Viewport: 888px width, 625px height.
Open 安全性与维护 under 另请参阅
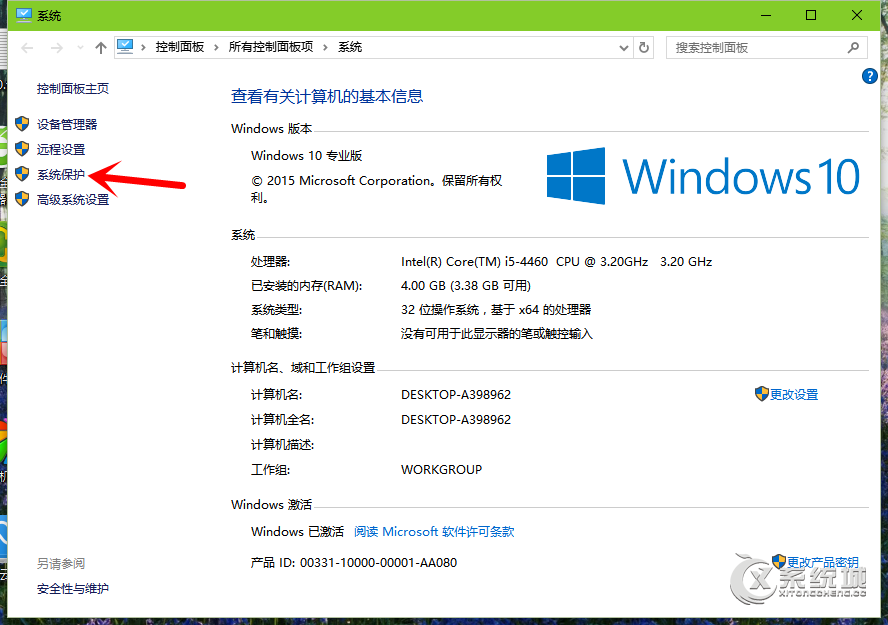coord(72,589)
